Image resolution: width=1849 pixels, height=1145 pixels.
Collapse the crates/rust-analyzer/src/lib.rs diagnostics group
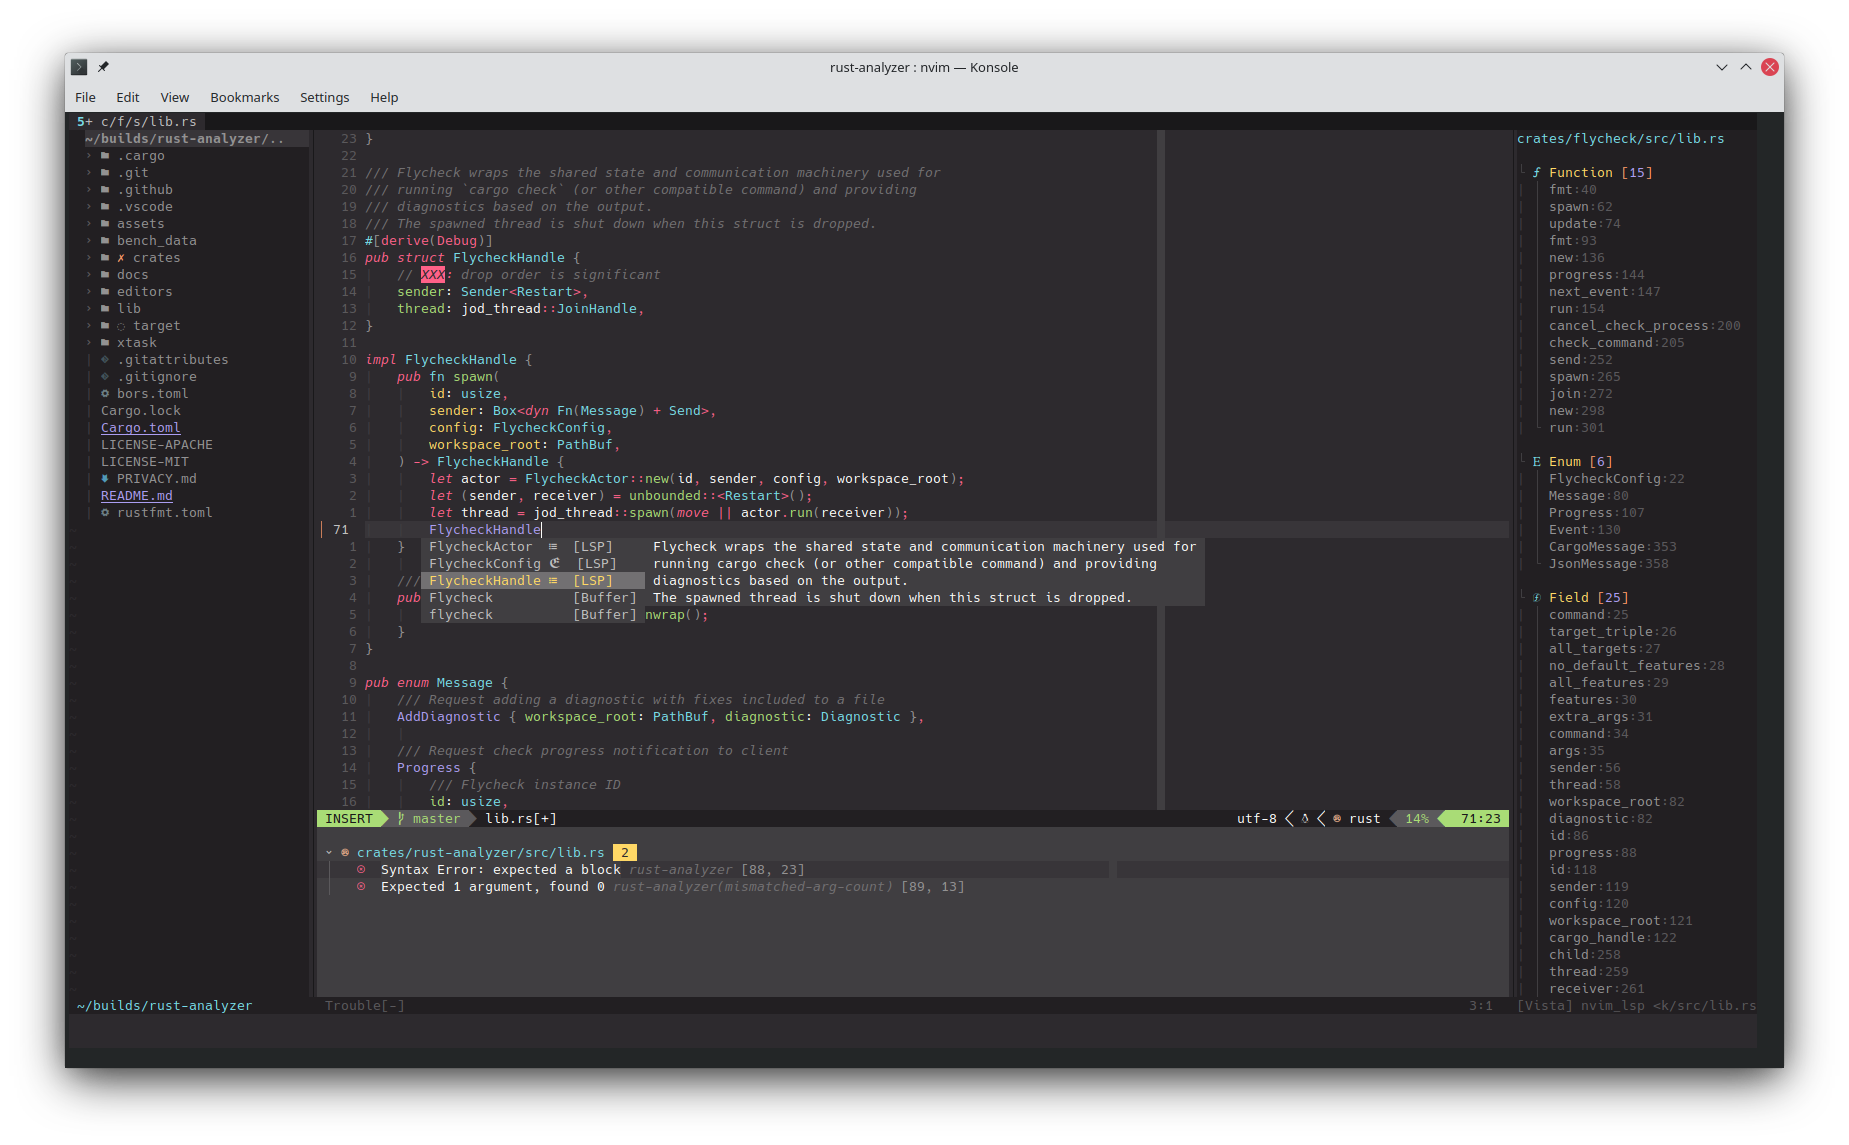click(x=329, y=853)
